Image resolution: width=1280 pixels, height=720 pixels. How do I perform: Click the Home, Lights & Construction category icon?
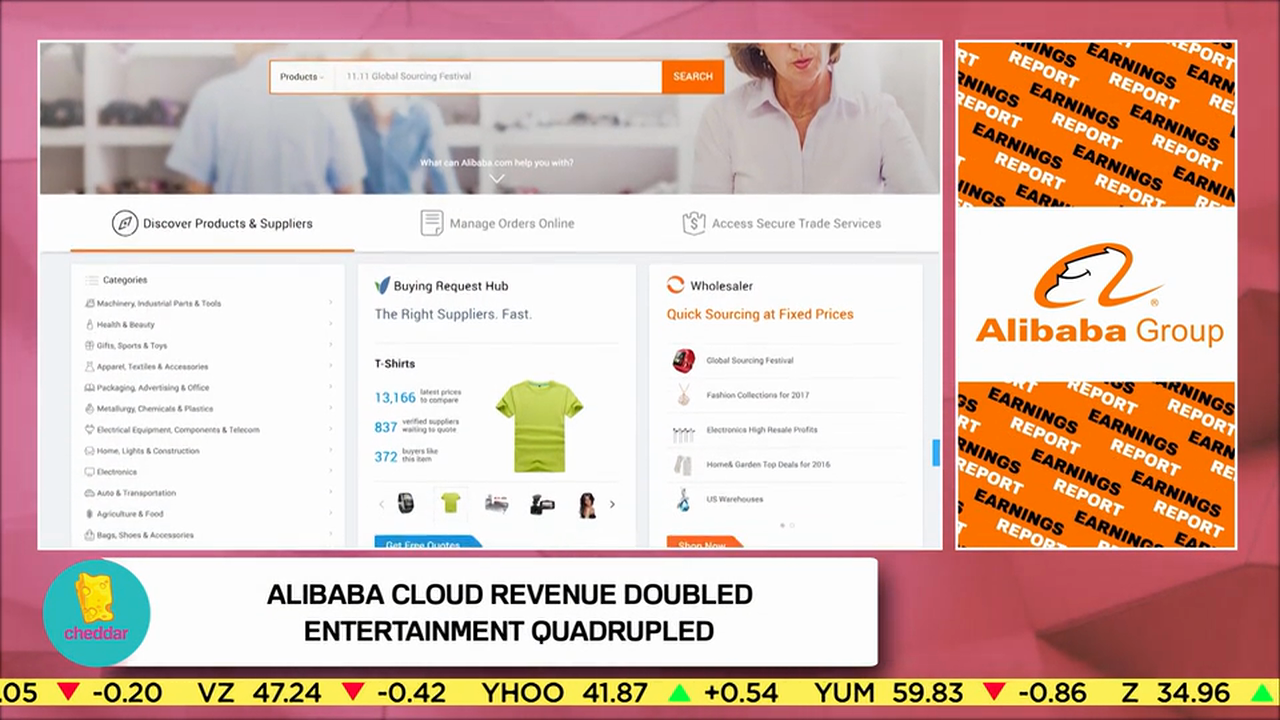89,450
